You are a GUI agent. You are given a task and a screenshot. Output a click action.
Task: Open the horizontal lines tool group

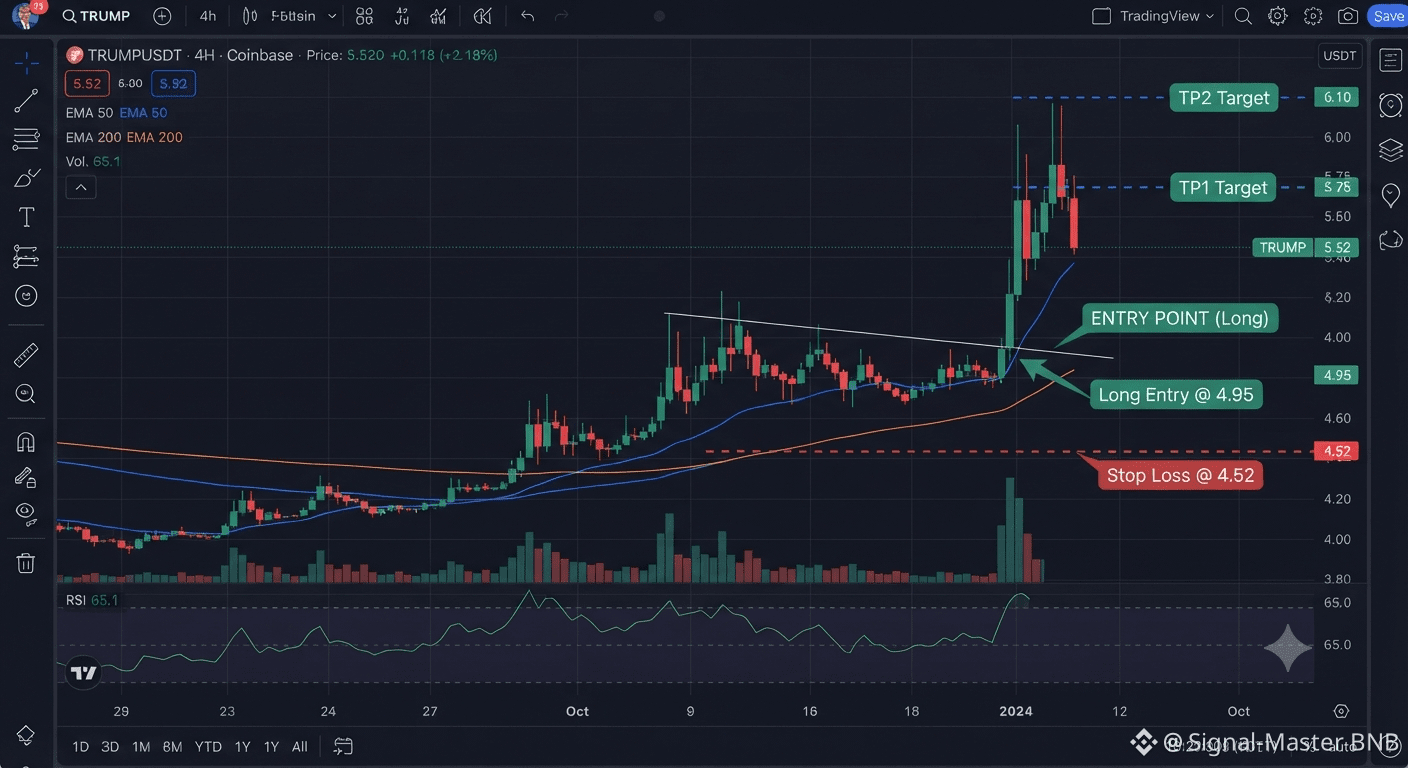(26, 139)
